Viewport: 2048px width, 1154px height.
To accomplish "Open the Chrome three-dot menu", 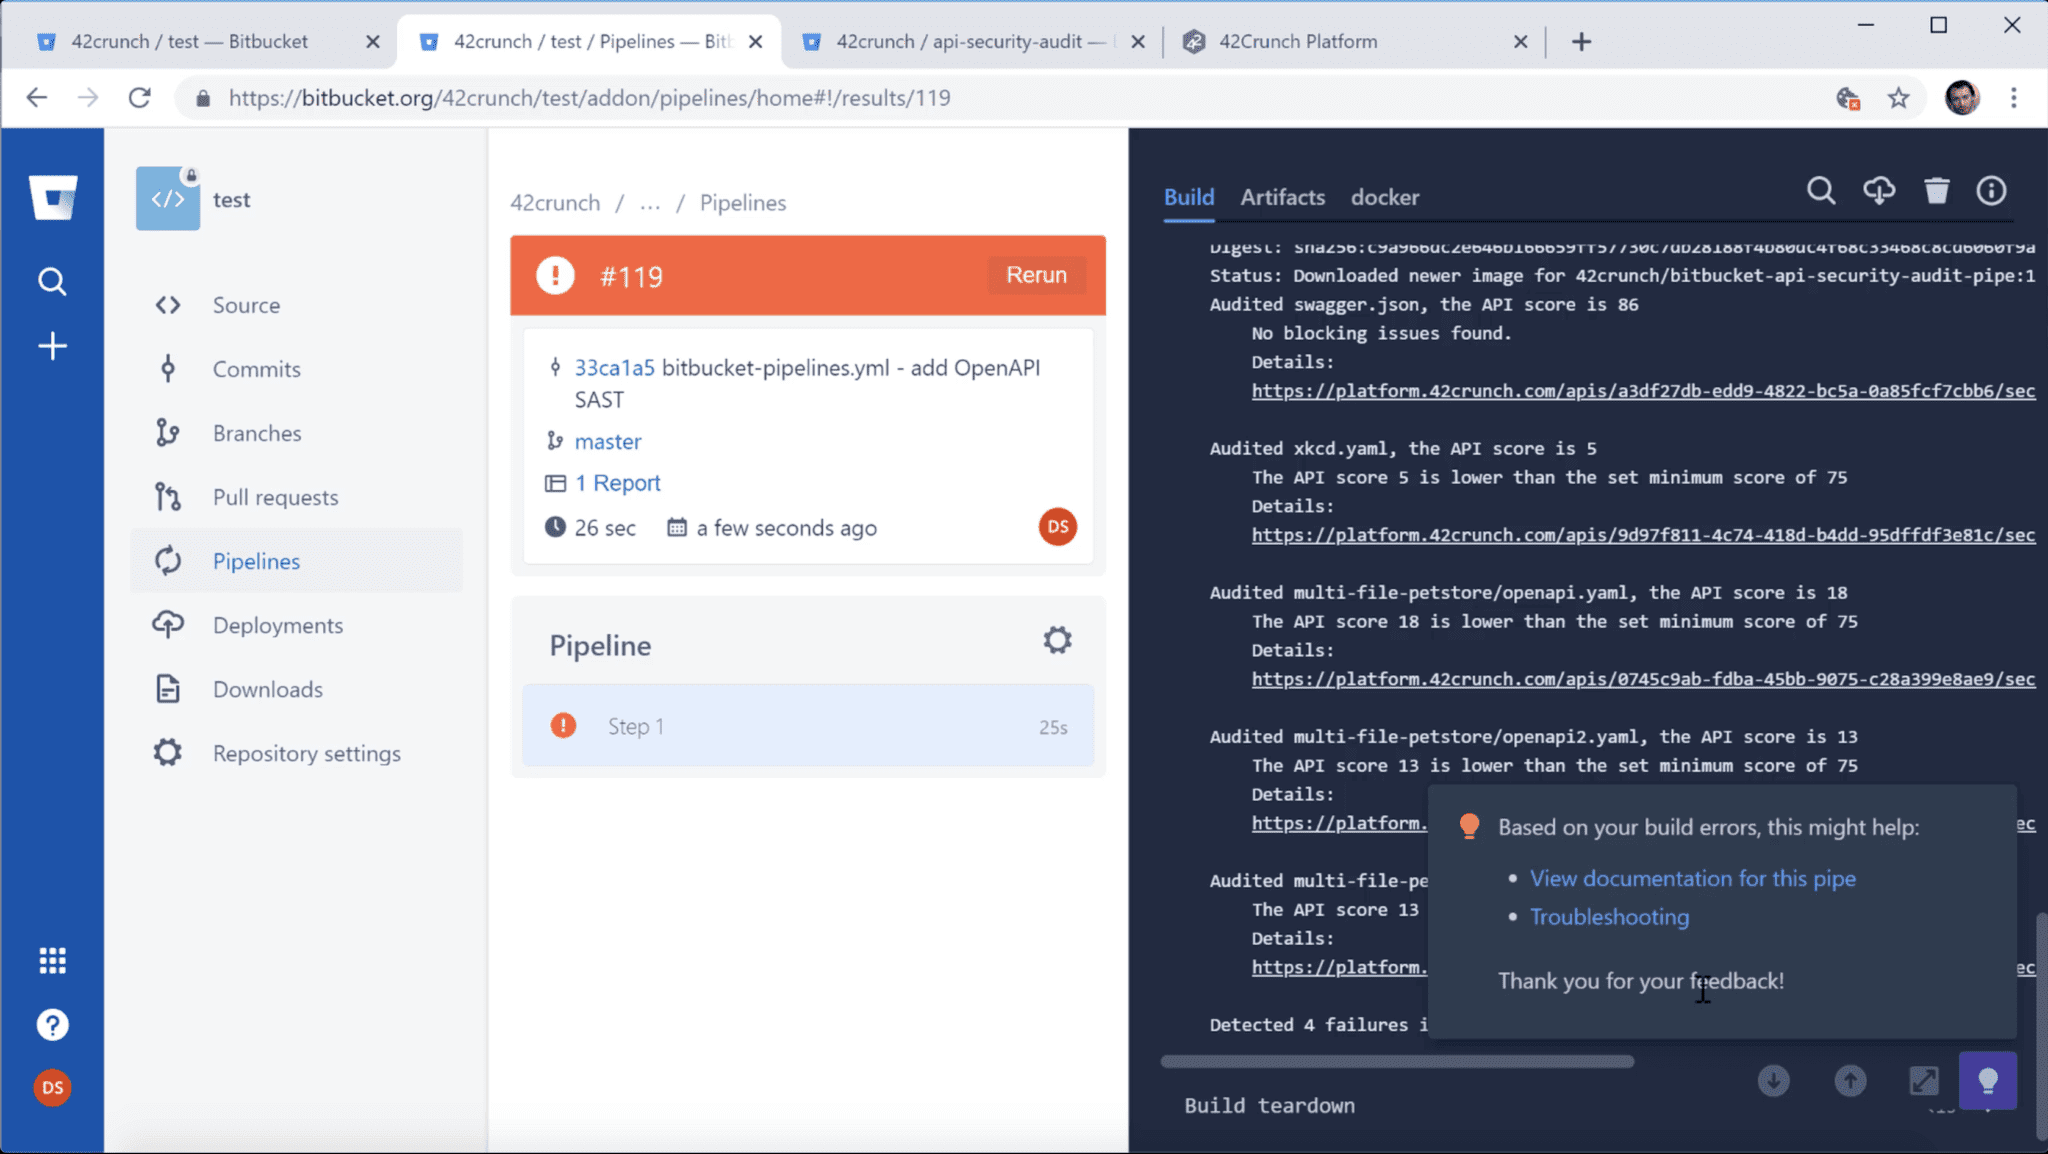I will pos(2014,97).
